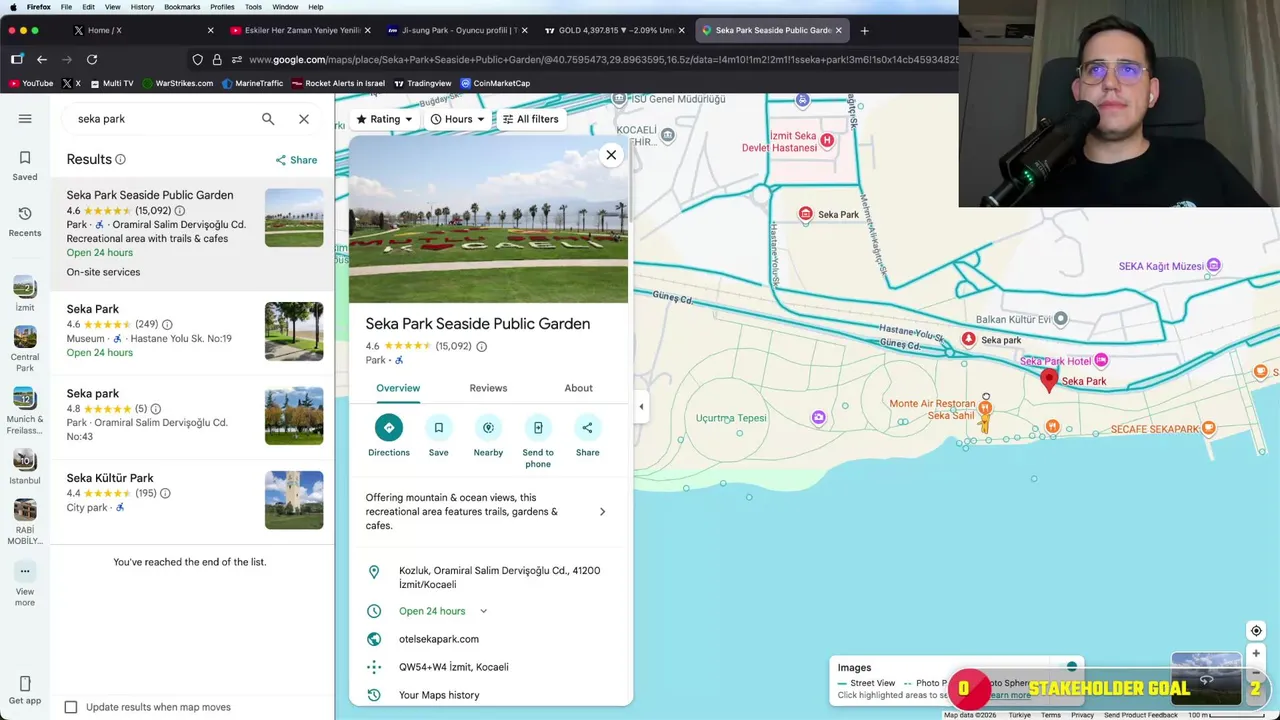The image size is (1280, 720).
Task: Open the MarineTraffic bookmark
Action: [253, 83]
